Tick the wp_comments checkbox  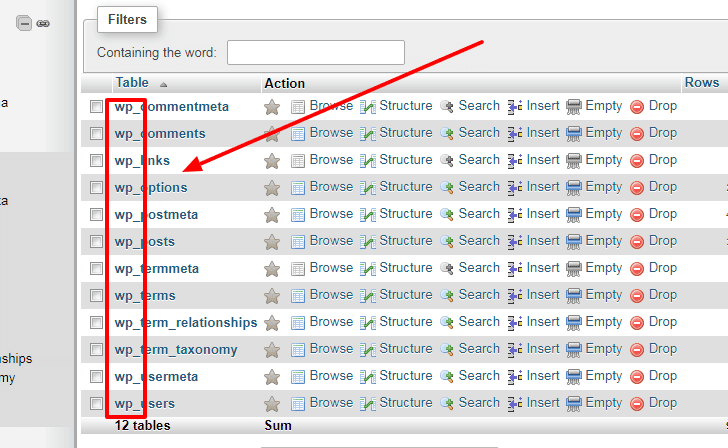tap(96, 134)
